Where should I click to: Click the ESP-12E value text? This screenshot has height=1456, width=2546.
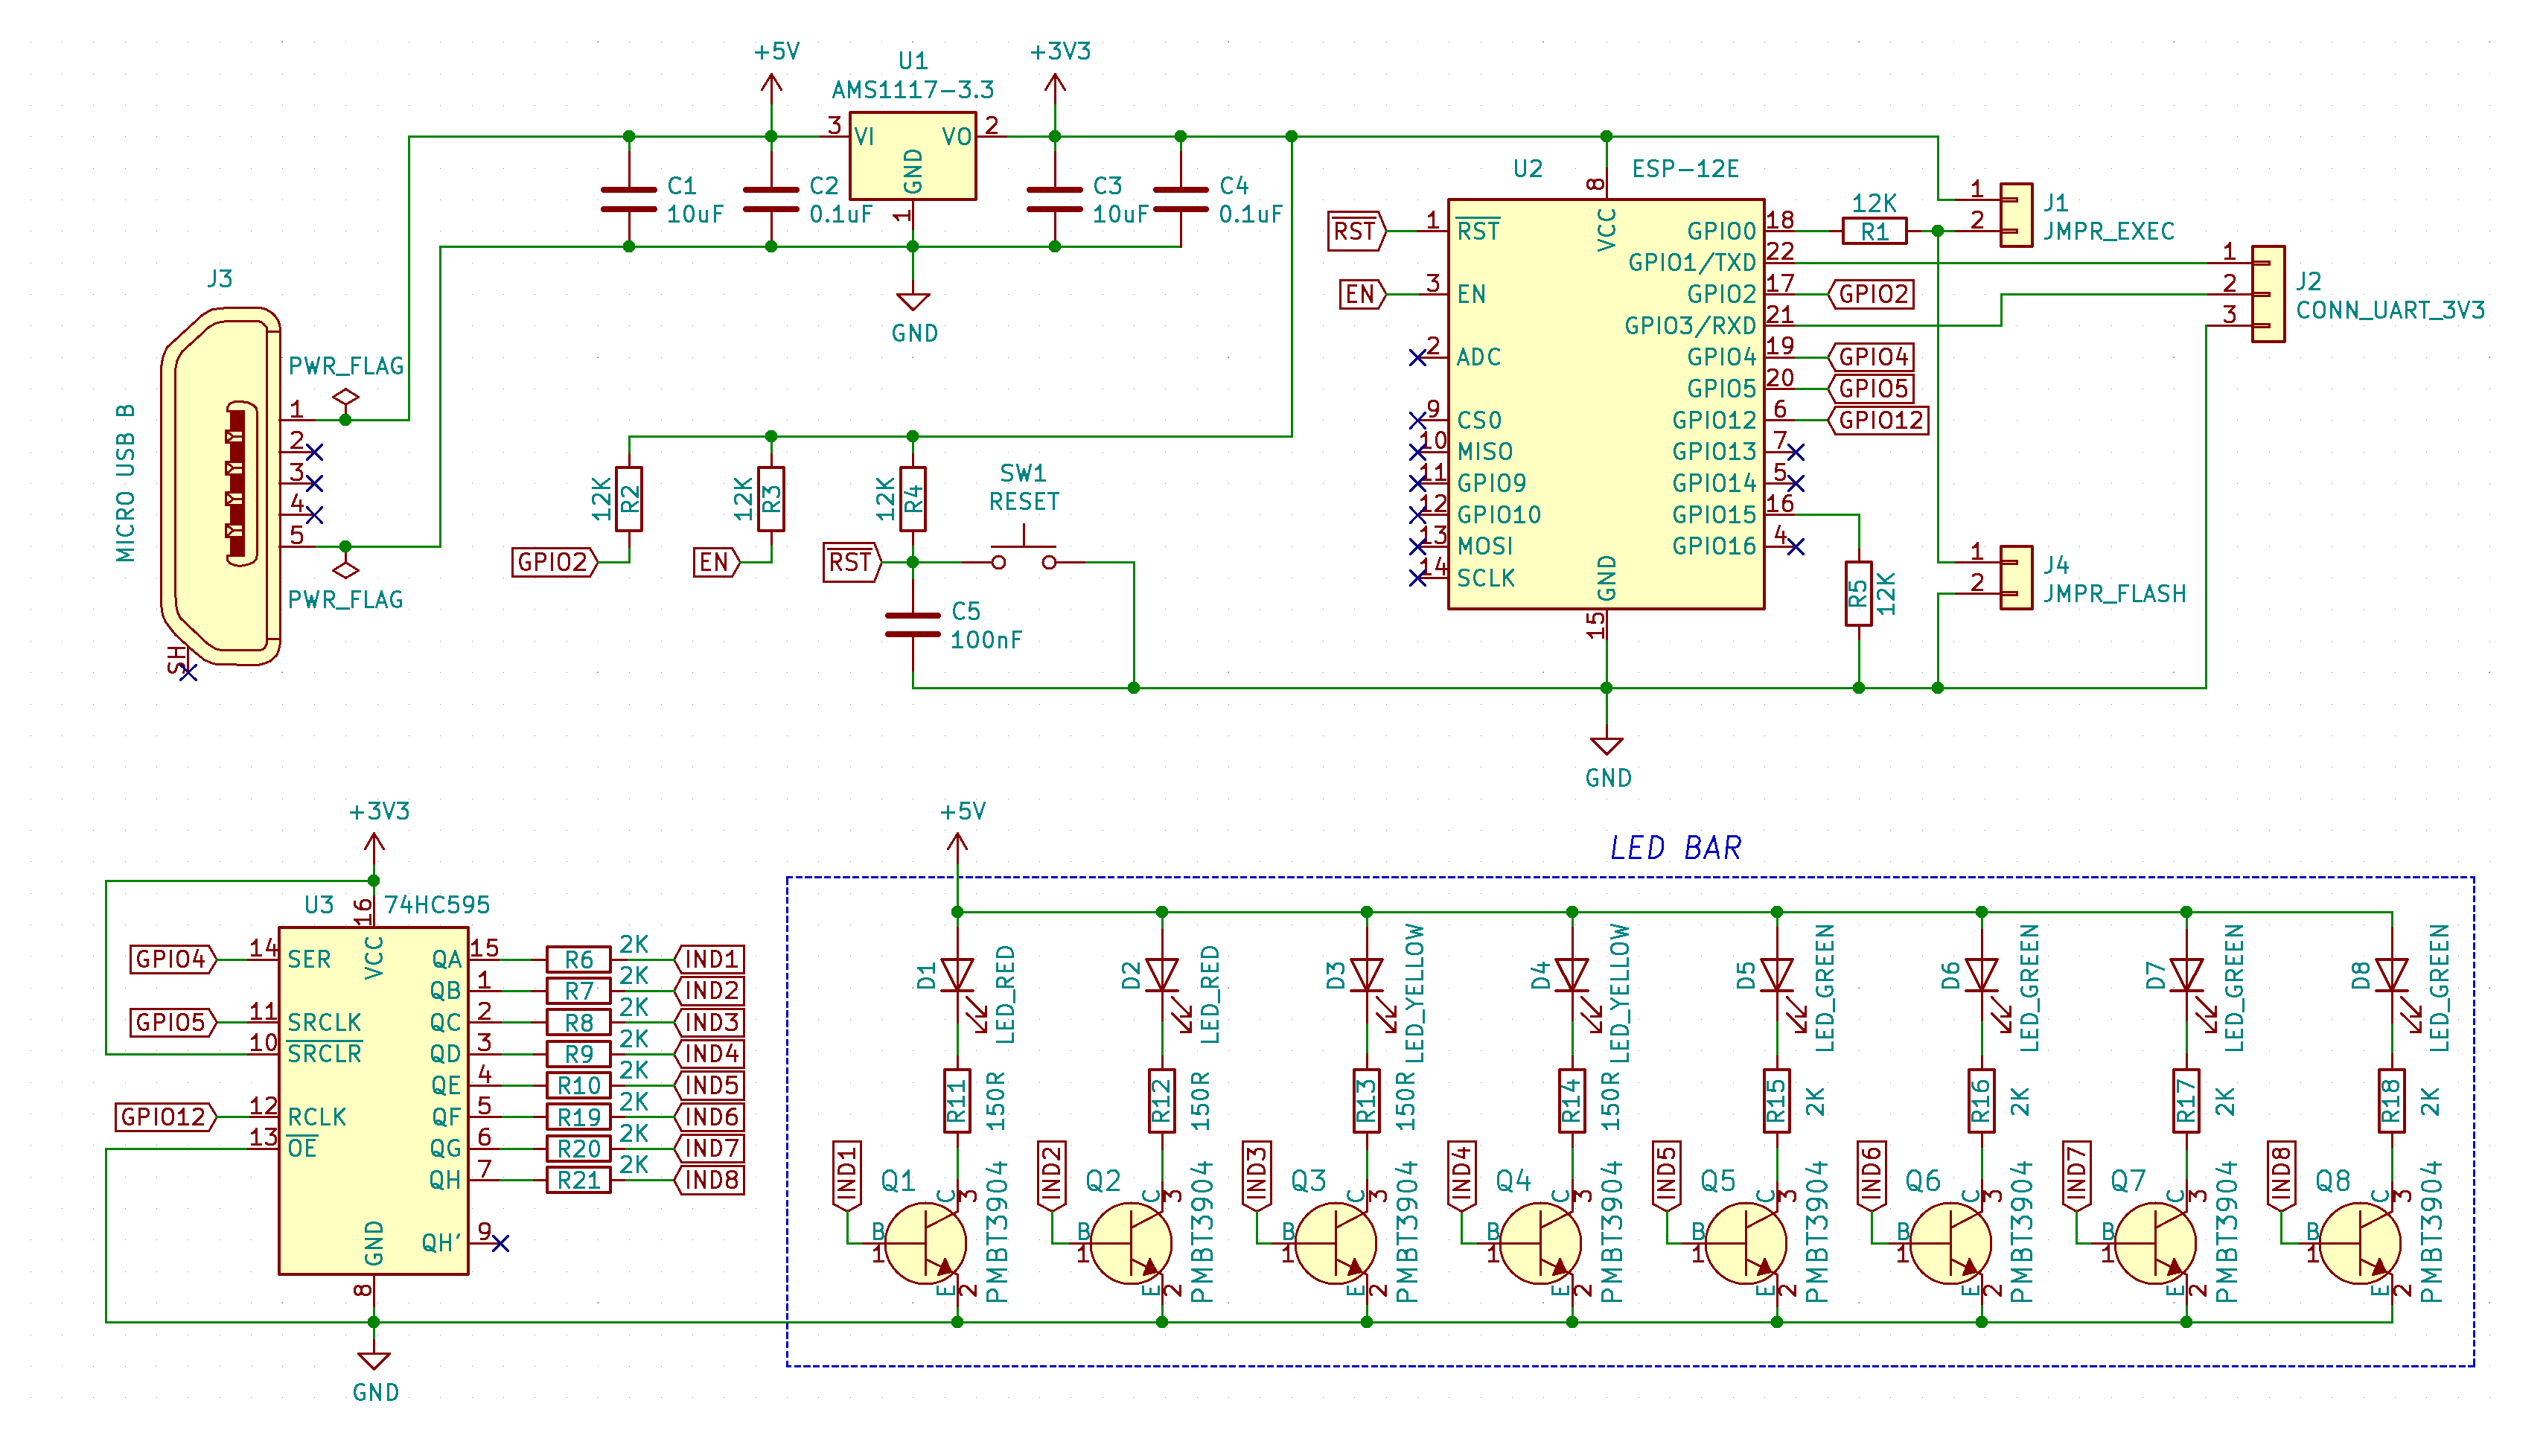(1686, 169)
